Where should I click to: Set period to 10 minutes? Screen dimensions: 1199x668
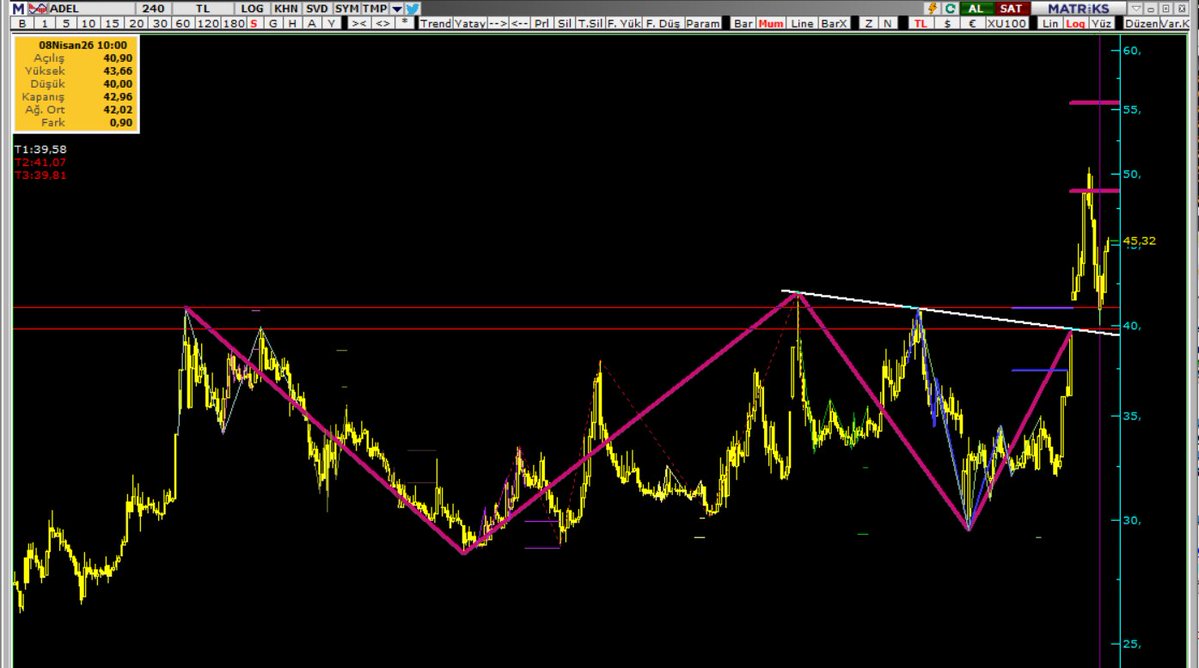tap(89, 24)
